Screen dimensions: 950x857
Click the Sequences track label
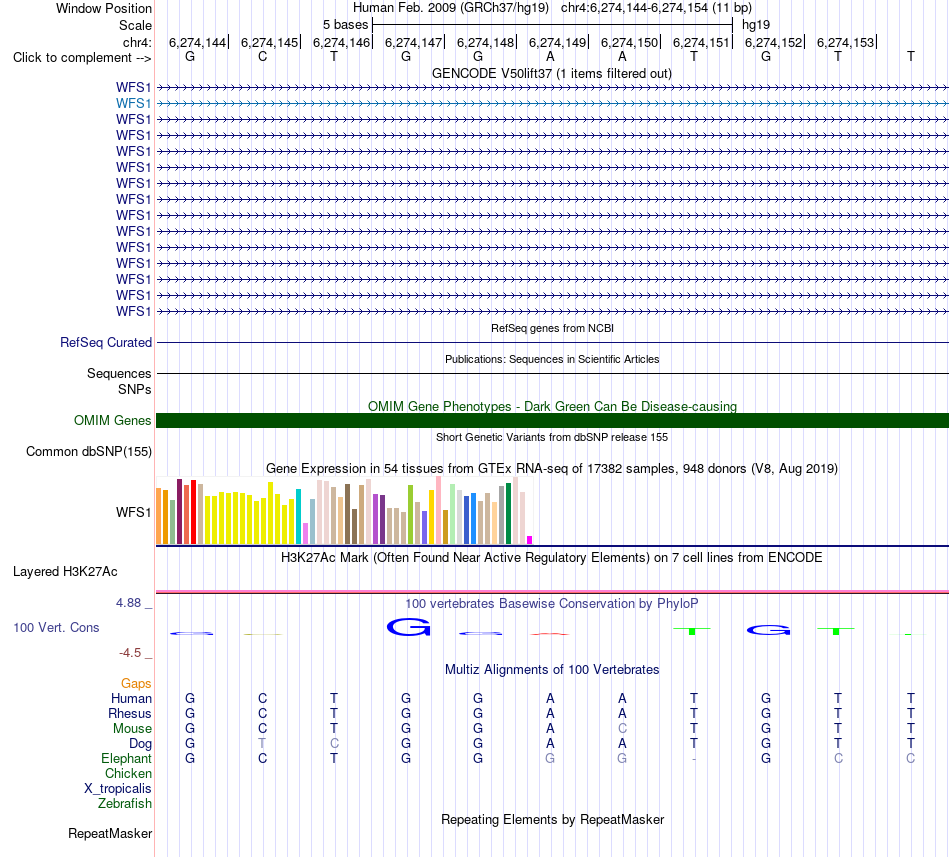point(119,373)
